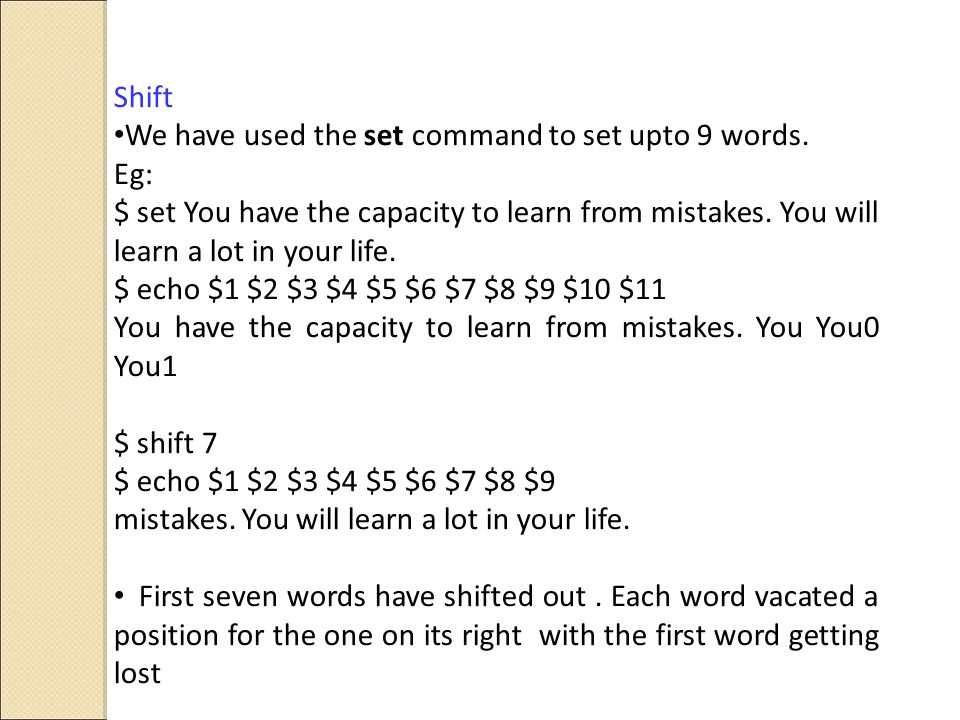The height and width of the screenshot is (720, 960).
Task: Click the tan textured left sidebar
Action: (53, 360)
